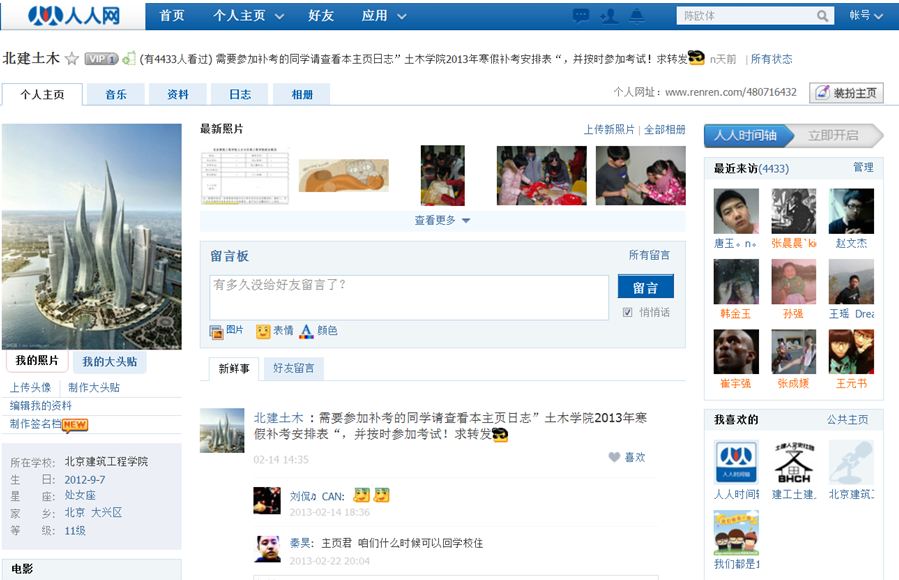The height and width of the screenshot is (580, 899).
Task: Expand the 应用 apps dropdown menu
Action: pyautogui.click(x=384, y=16)
